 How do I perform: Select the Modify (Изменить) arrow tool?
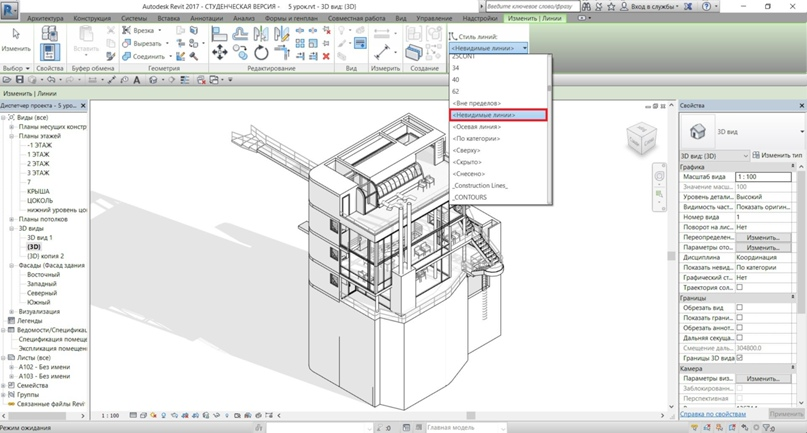coord(16,40)
